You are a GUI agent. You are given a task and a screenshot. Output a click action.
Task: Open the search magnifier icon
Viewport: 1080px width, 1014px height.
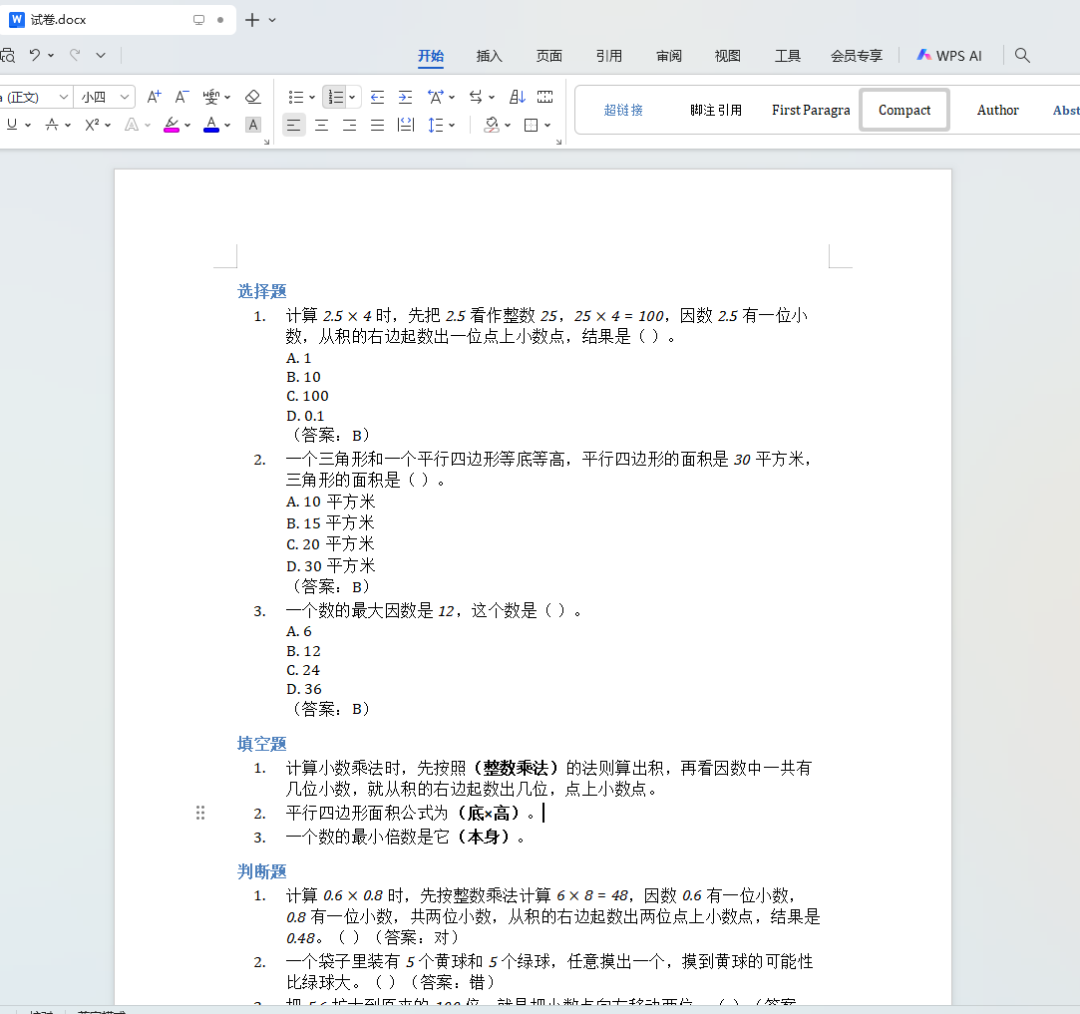point(1022,55)
